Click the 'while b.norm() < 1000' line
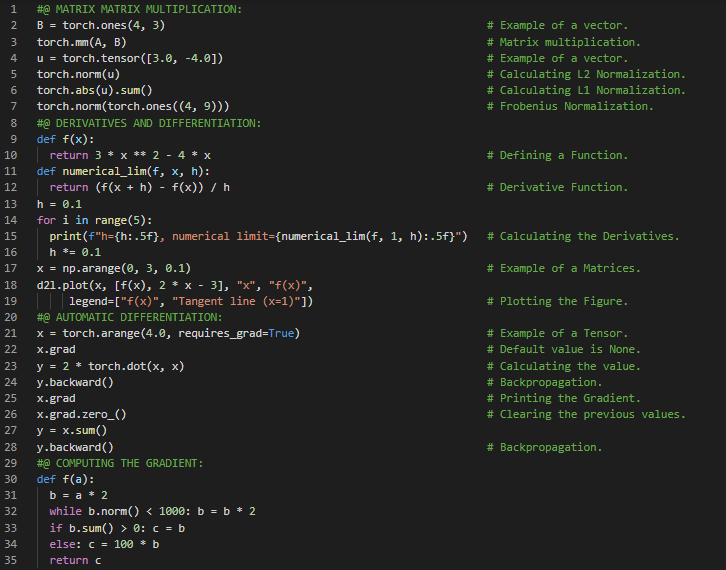726x570 pixels. tap(152, 511)
